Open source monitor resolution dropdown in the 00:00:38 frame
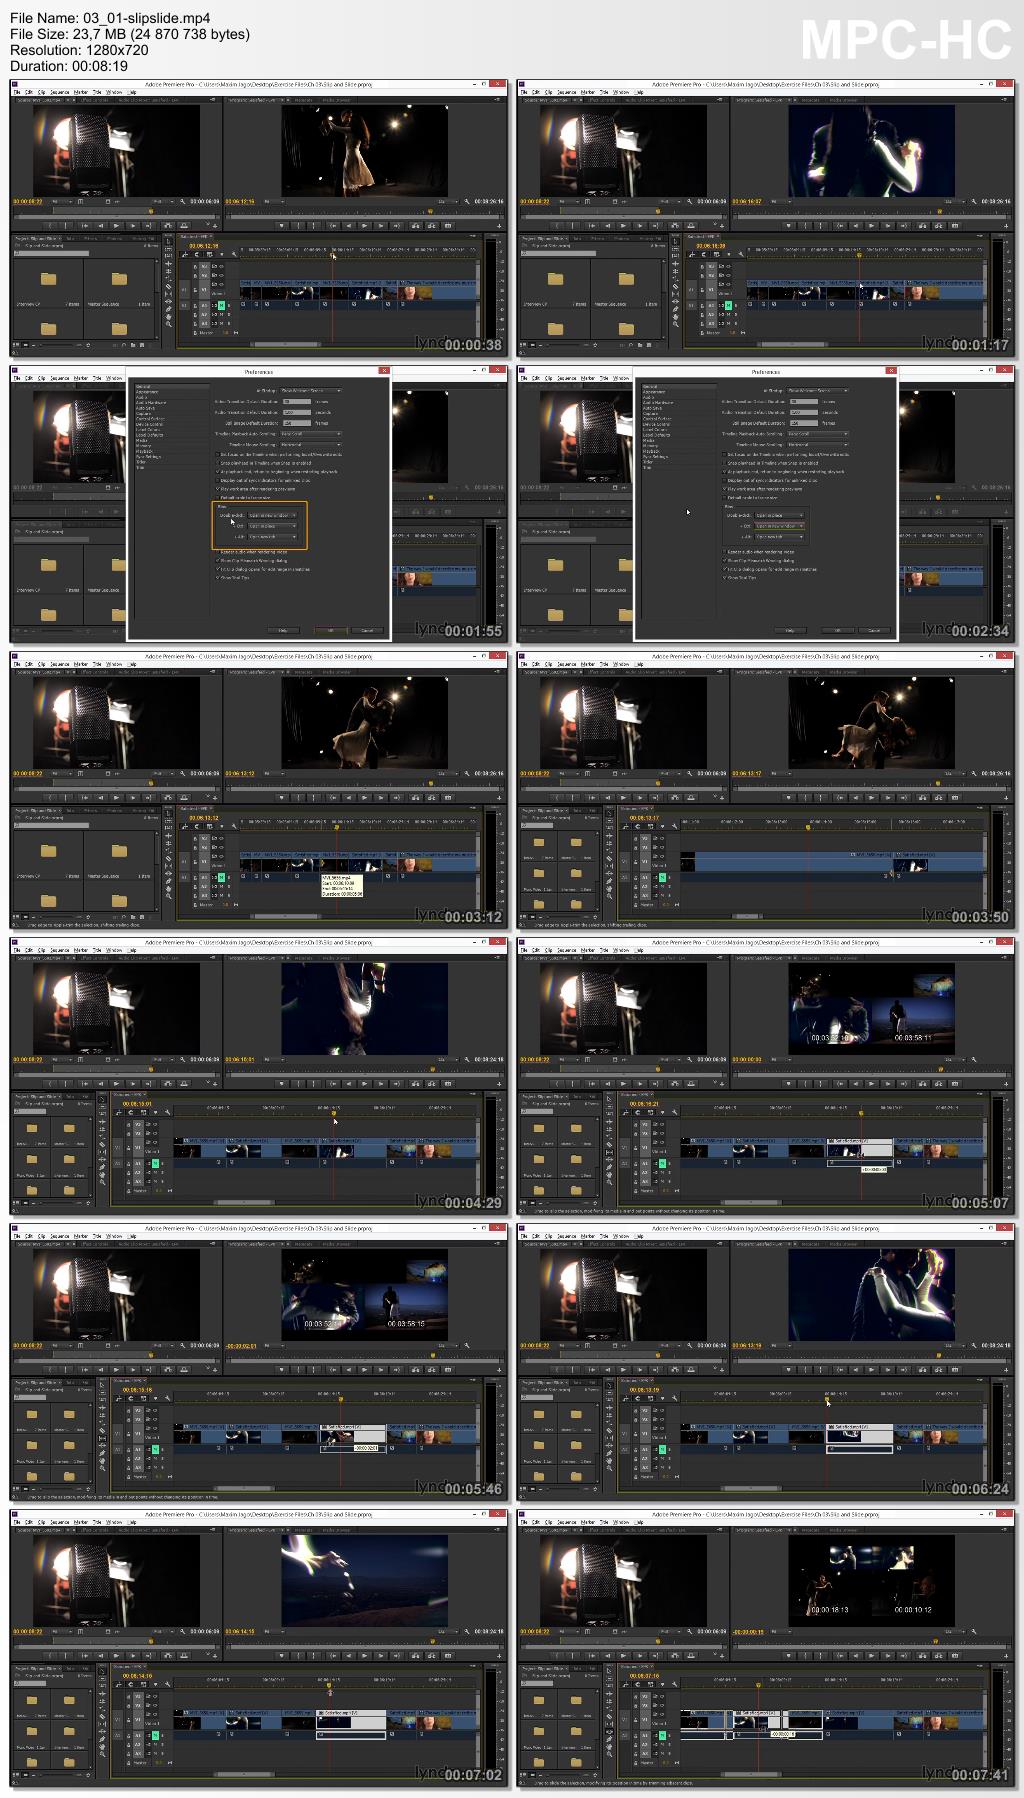The height and width of the screenshot is (1798, 1024). point(165,201)
